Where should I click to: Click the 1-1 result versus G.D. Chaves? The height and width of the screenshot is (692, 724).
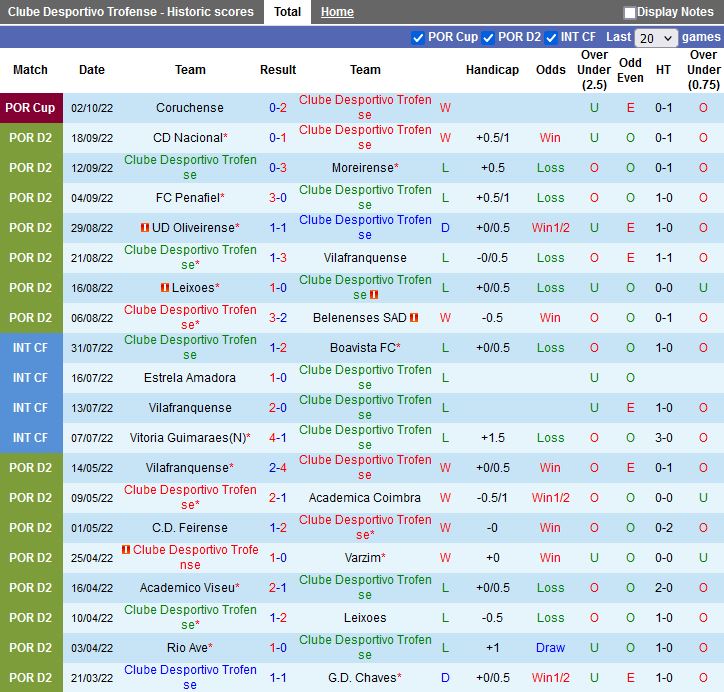point(278,678)
